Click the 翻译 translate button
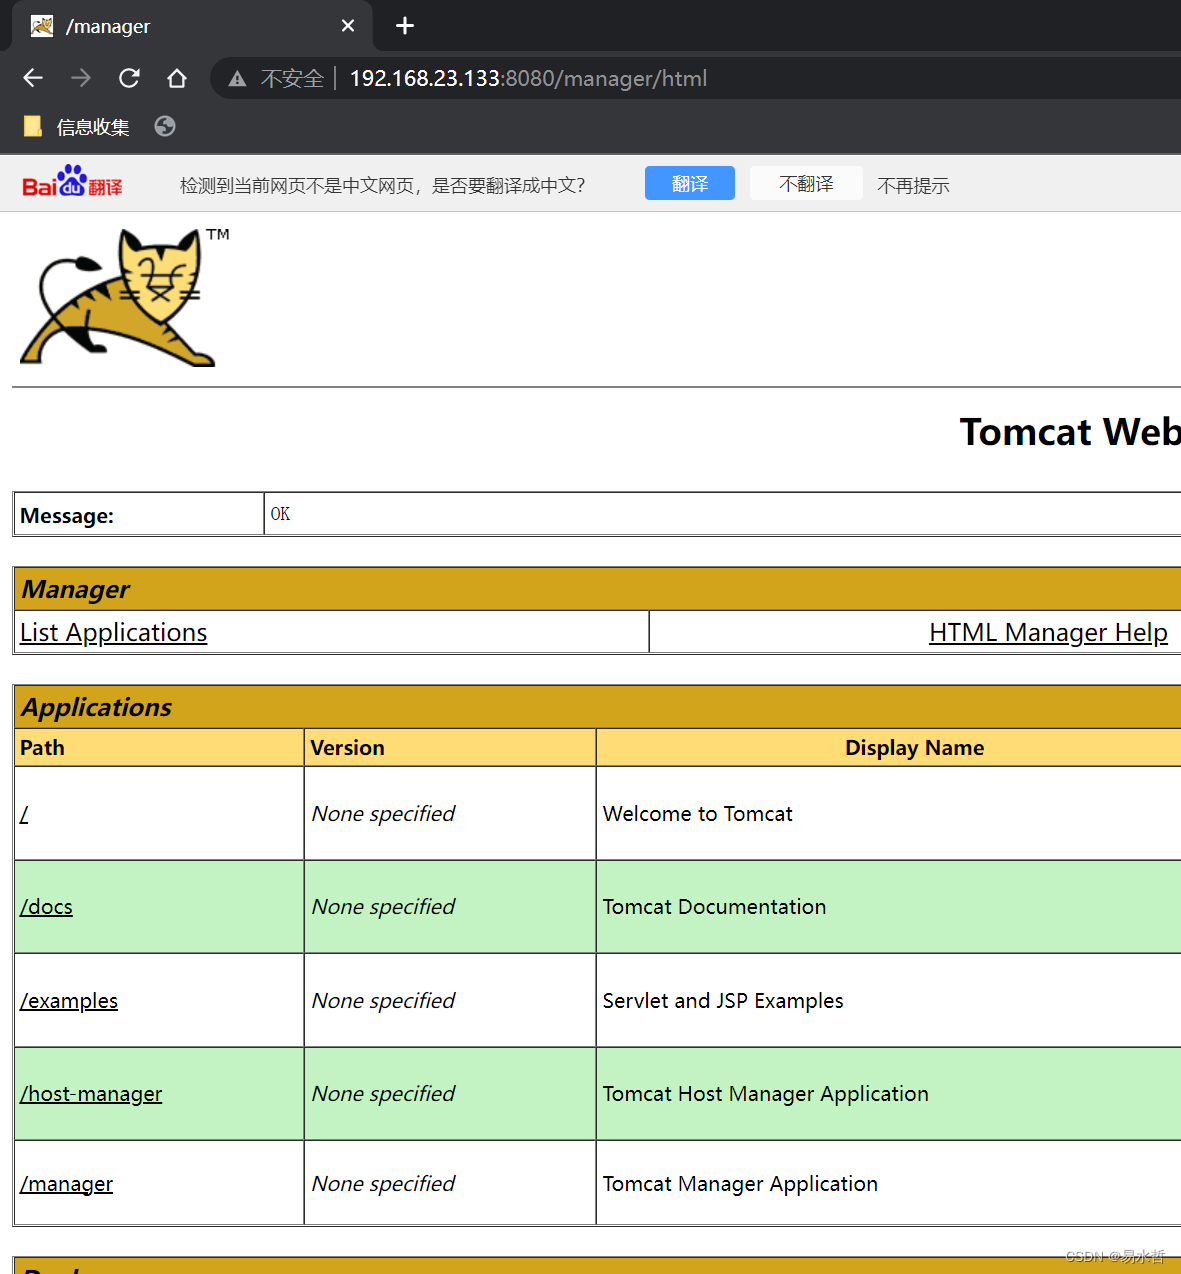The image size is (1181, 1274). tap(690, 183)
